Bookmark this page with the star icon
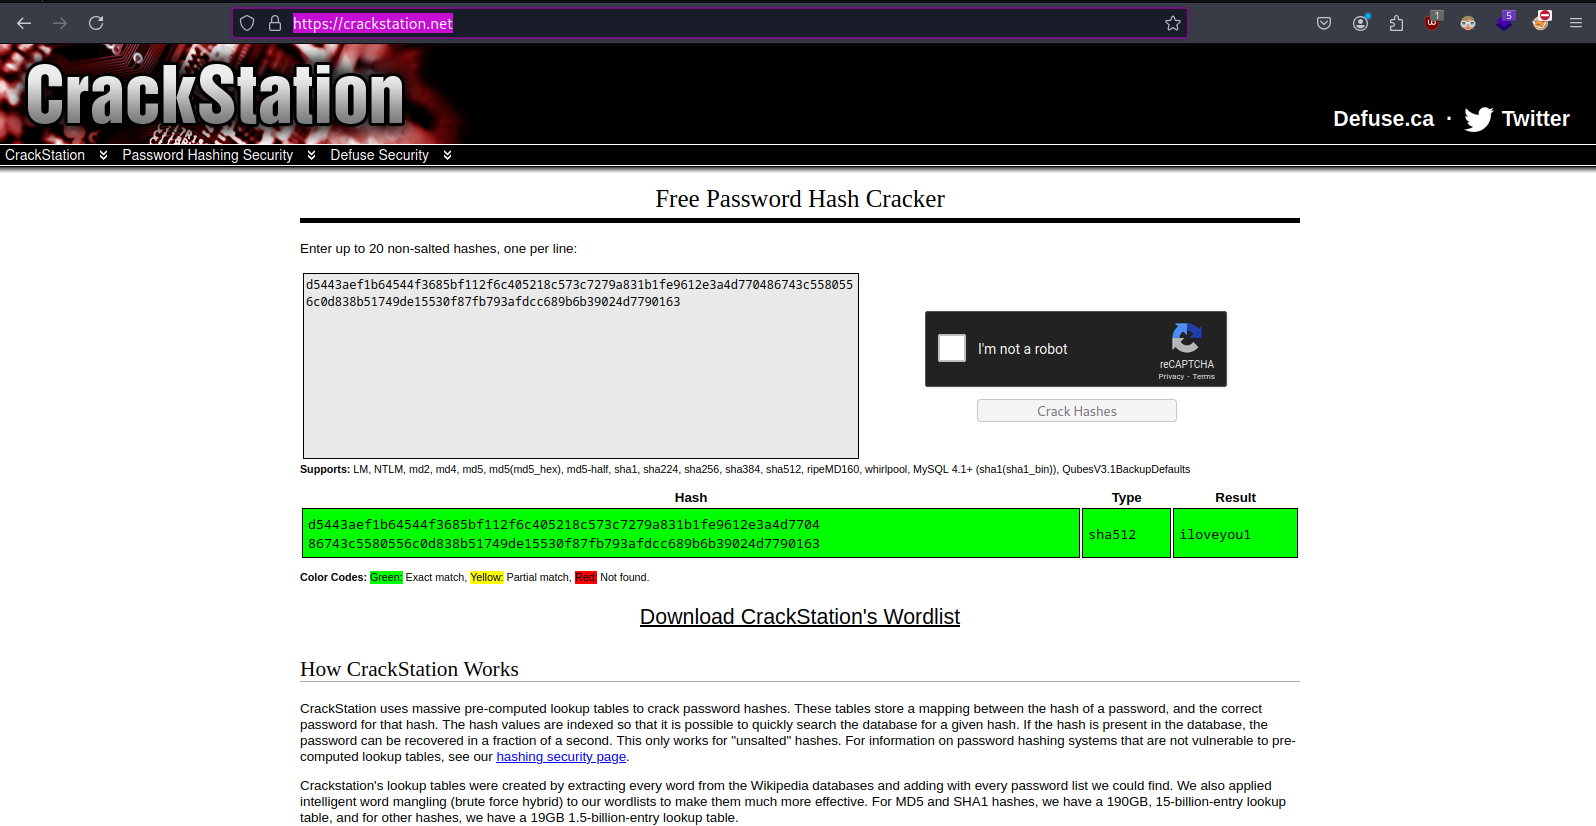This screenshot has height=826, width=1596. coord(1173,23)
